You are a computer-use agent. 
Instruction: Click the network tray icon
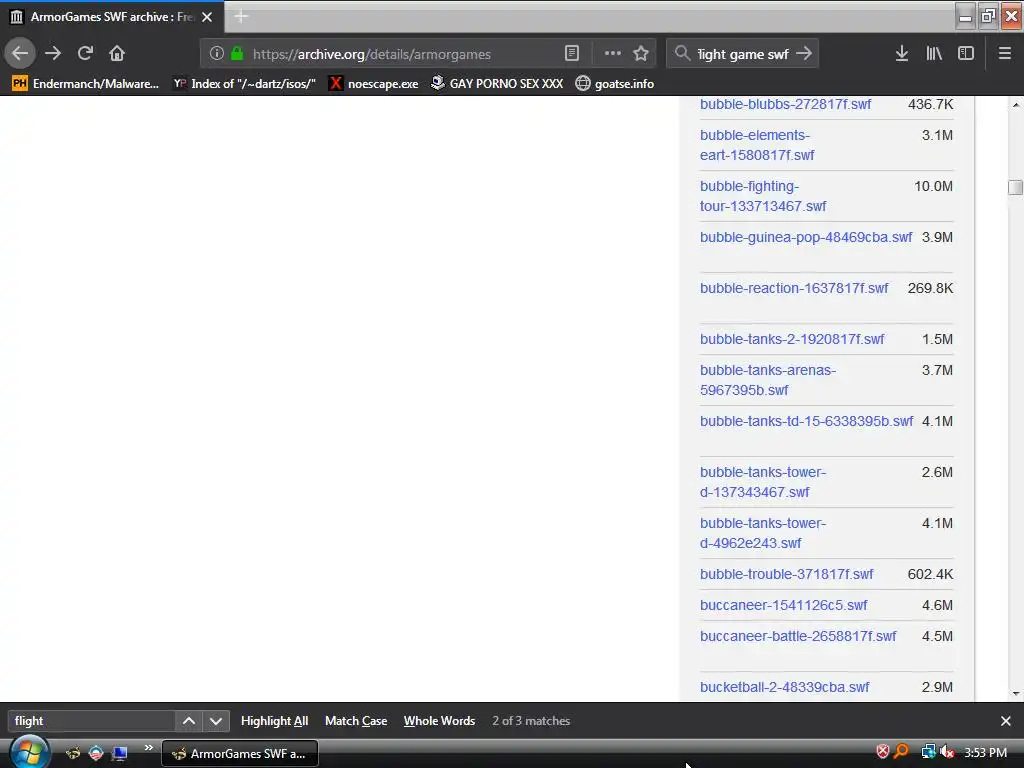coord(928,752)
